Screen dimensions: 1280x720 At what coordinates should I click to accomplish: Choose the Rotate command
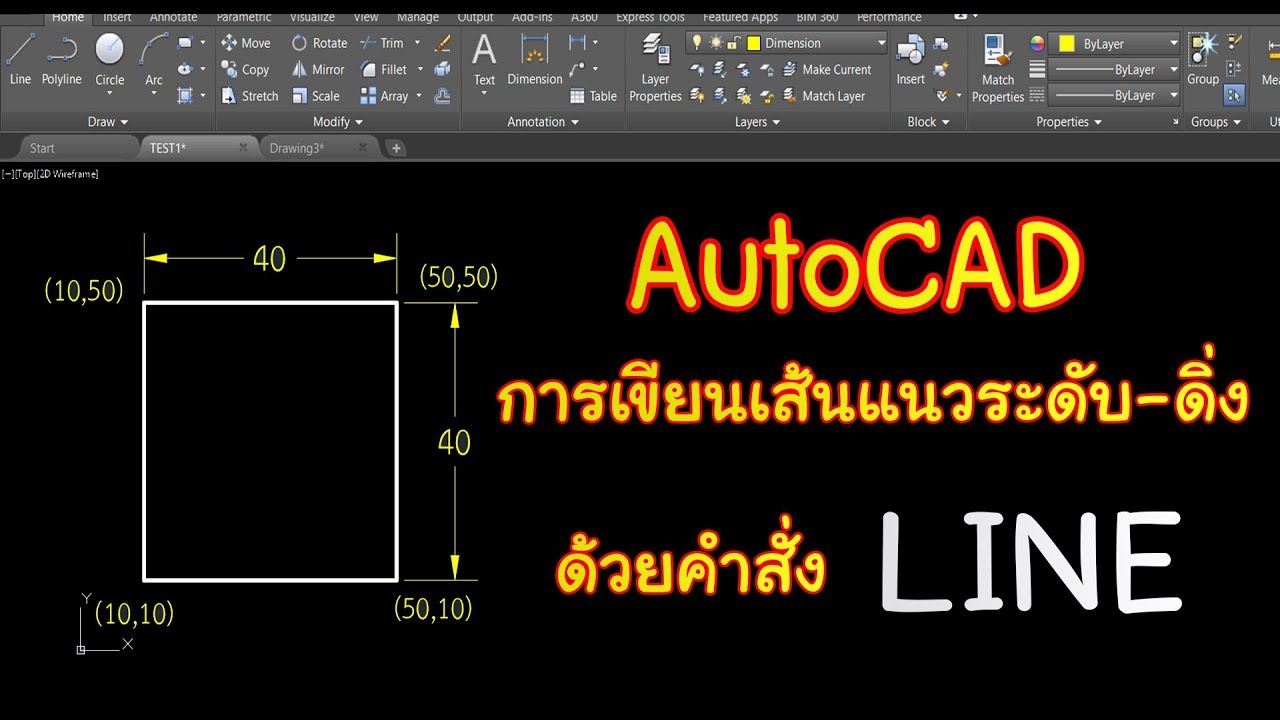click(320, 43)
